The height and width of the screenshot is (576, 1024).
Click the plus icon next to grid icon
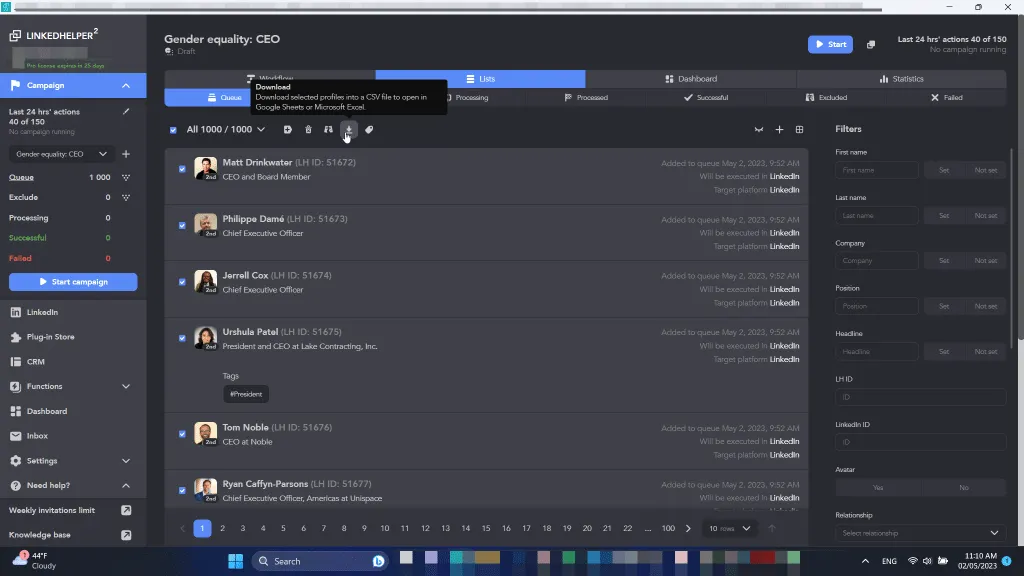[x=779, y=129]
